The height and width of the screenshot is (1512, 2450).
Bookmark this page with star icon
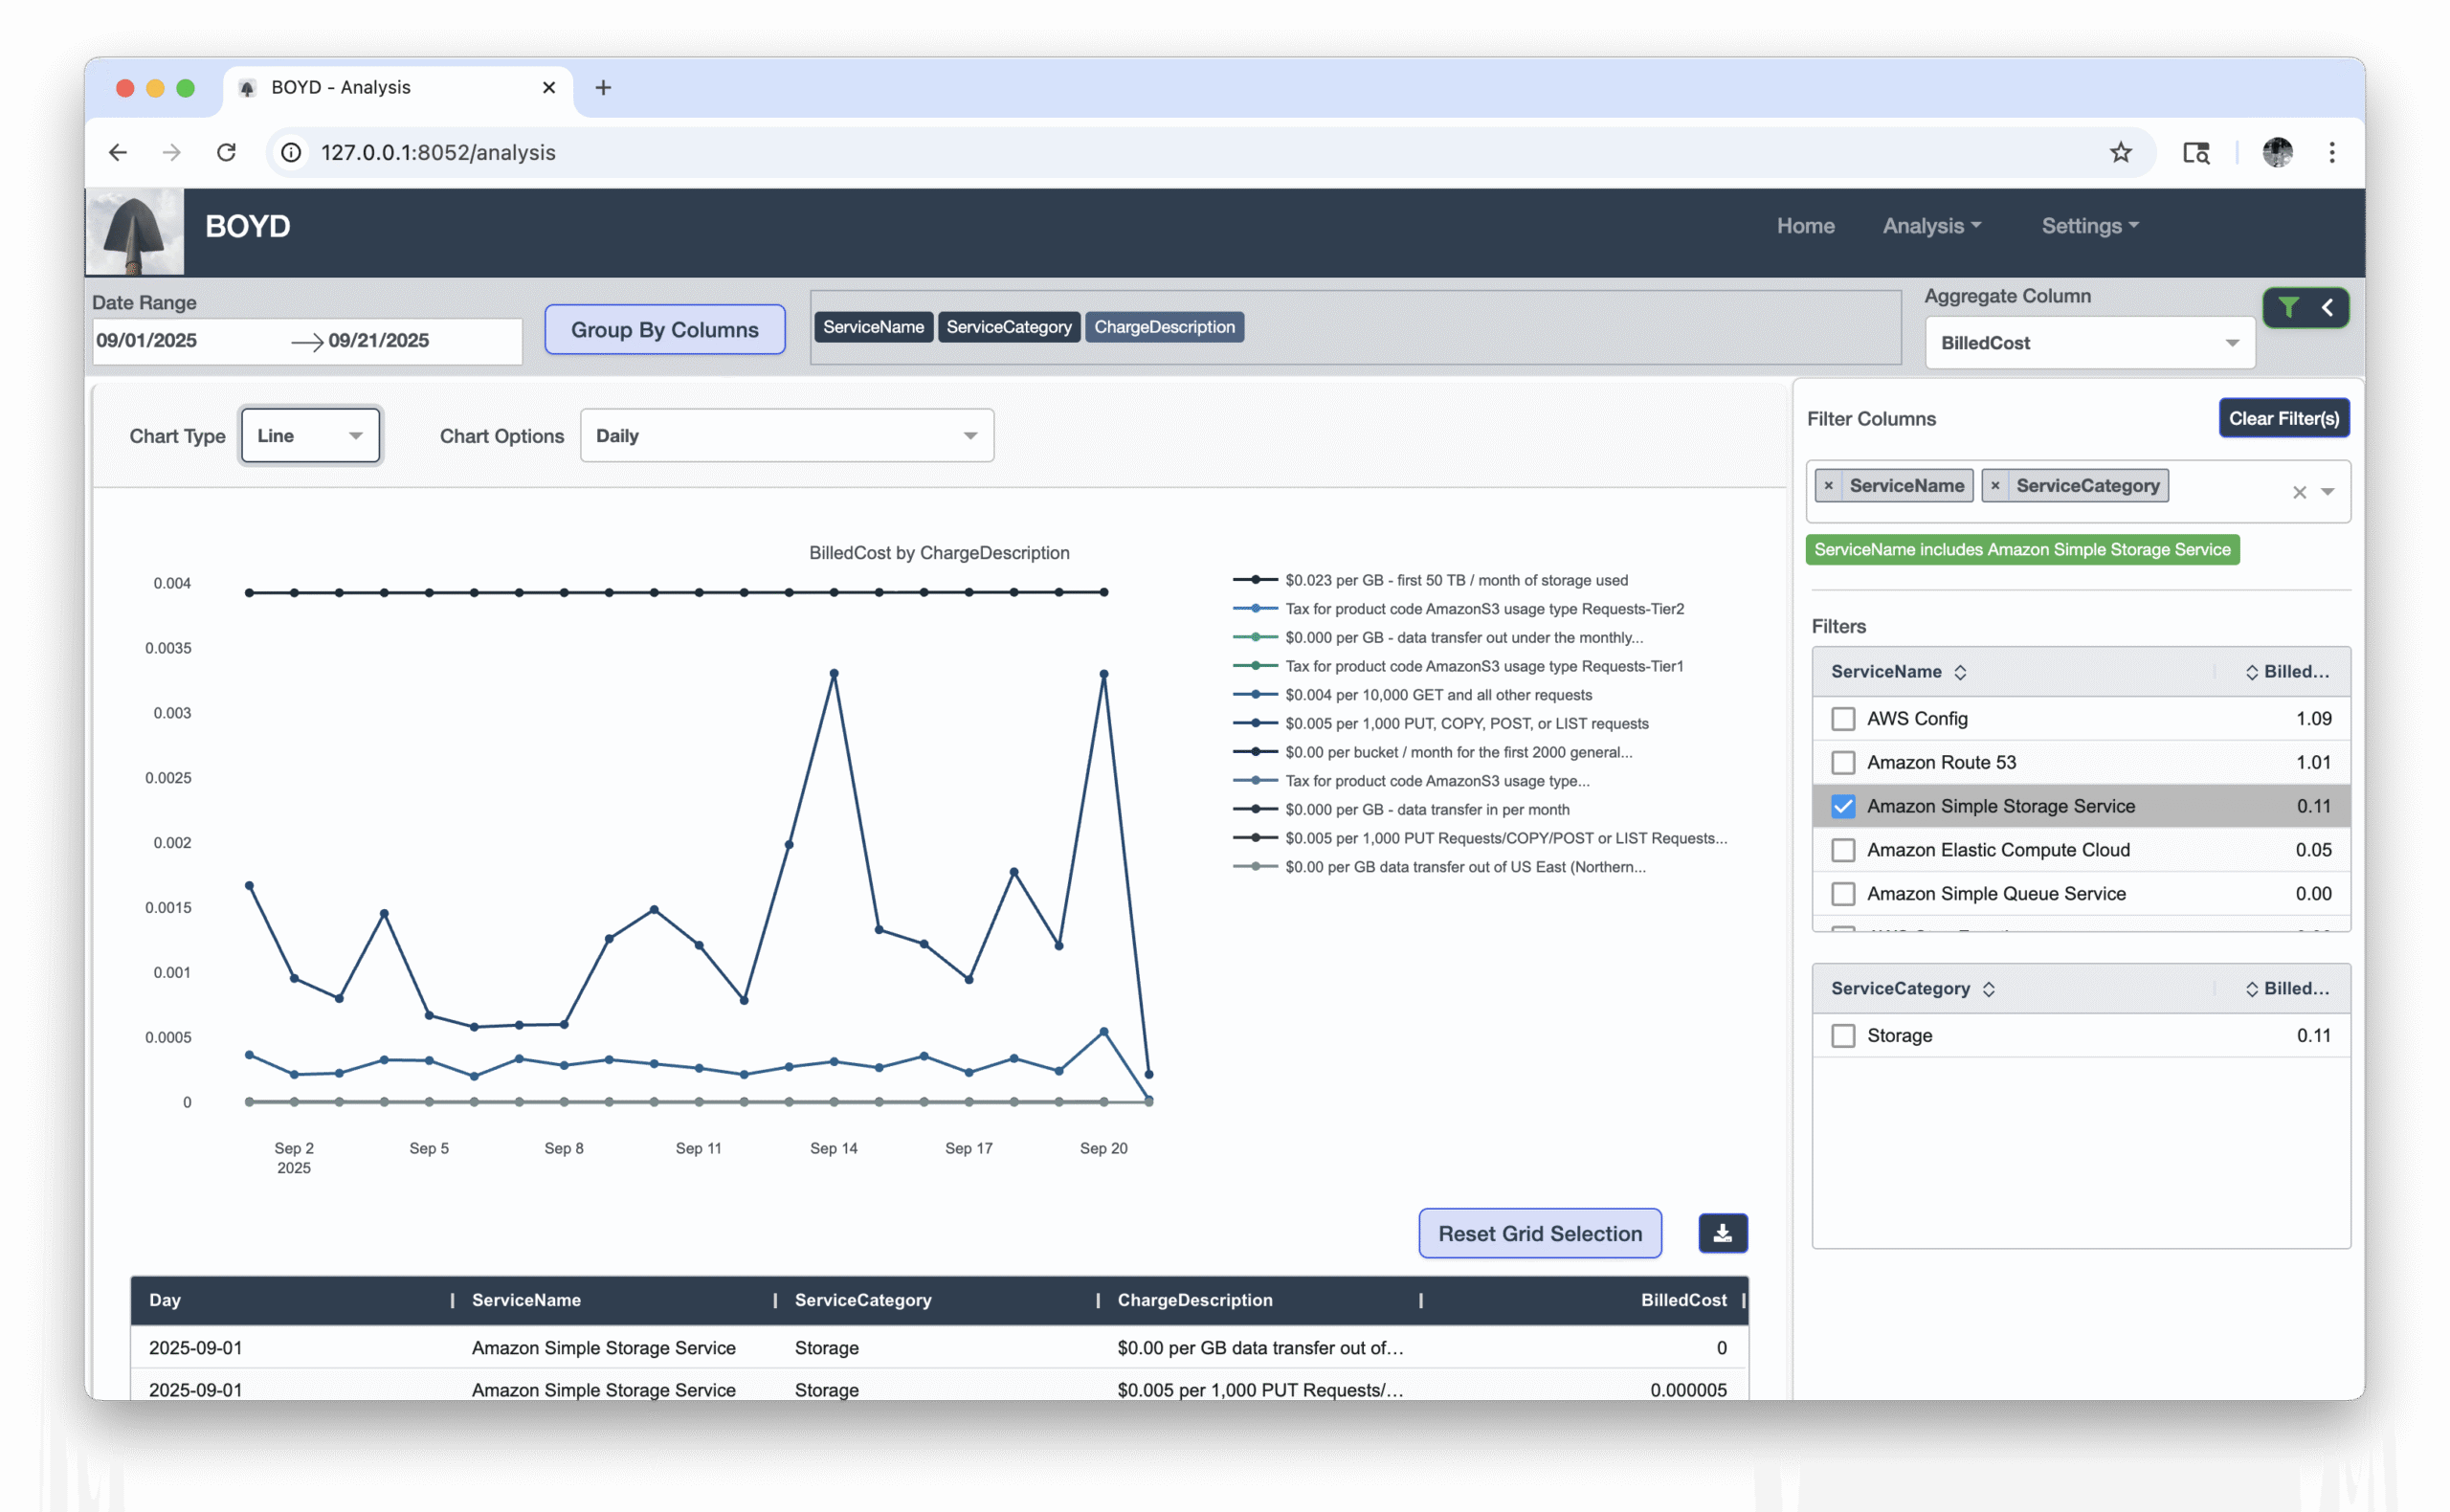click(x=2120, y=152)
